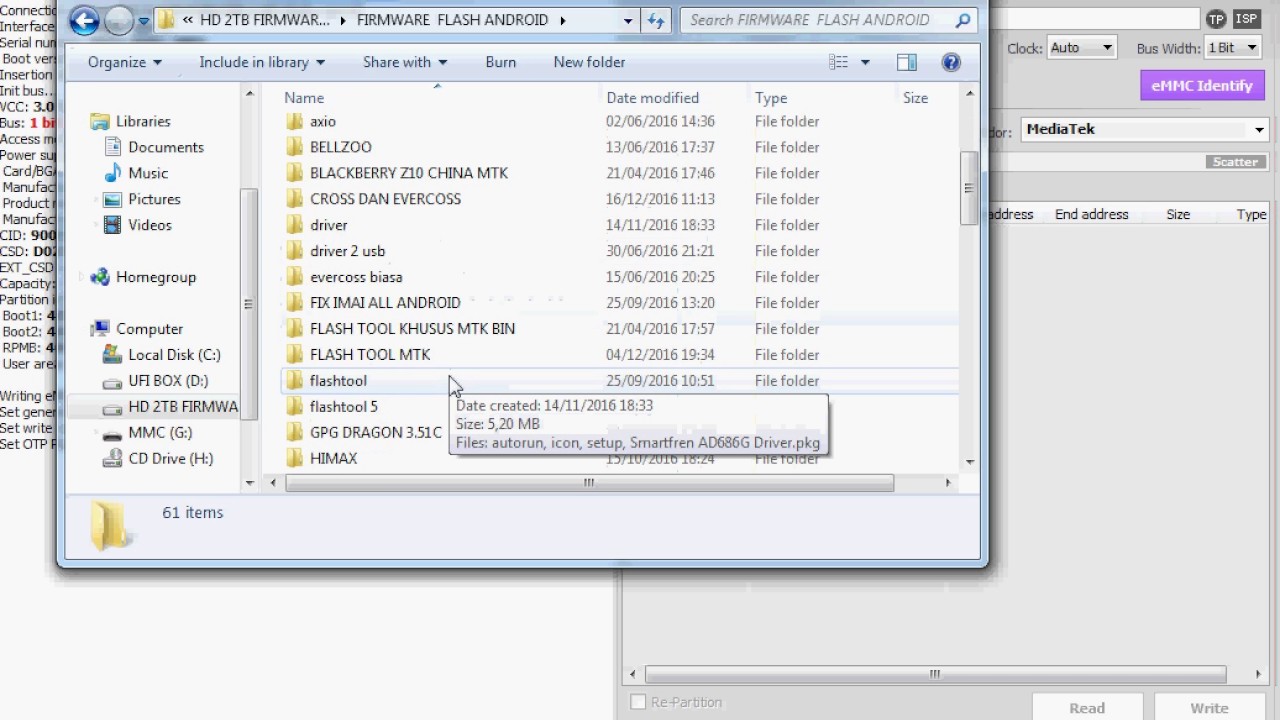Open the Clock Auto dropdown
Screen dimensions: 1280x720
(x=1082, y=48)
